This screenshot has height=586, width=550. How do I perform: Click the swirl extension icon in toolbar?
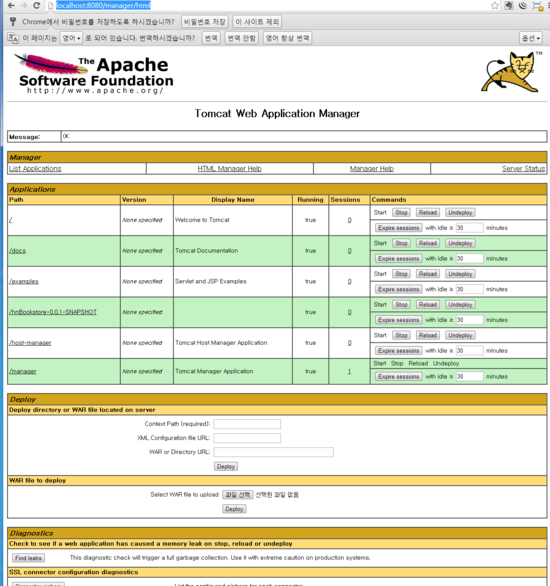coord(523,6)
